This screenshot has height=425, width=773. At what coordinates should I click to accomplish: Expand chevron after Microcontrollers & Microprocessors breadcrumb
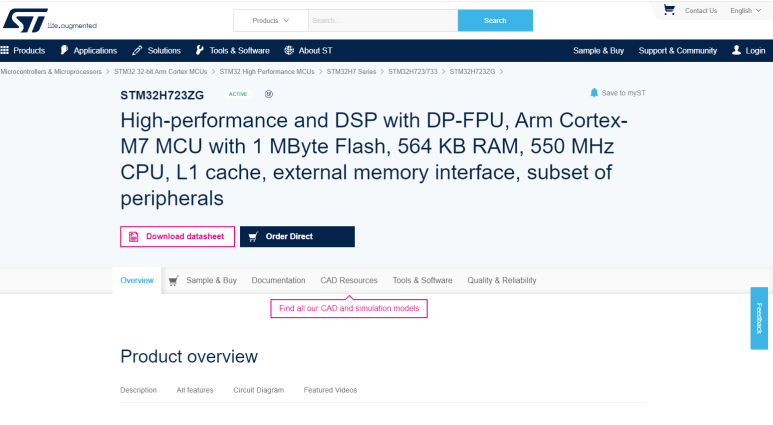107,72
